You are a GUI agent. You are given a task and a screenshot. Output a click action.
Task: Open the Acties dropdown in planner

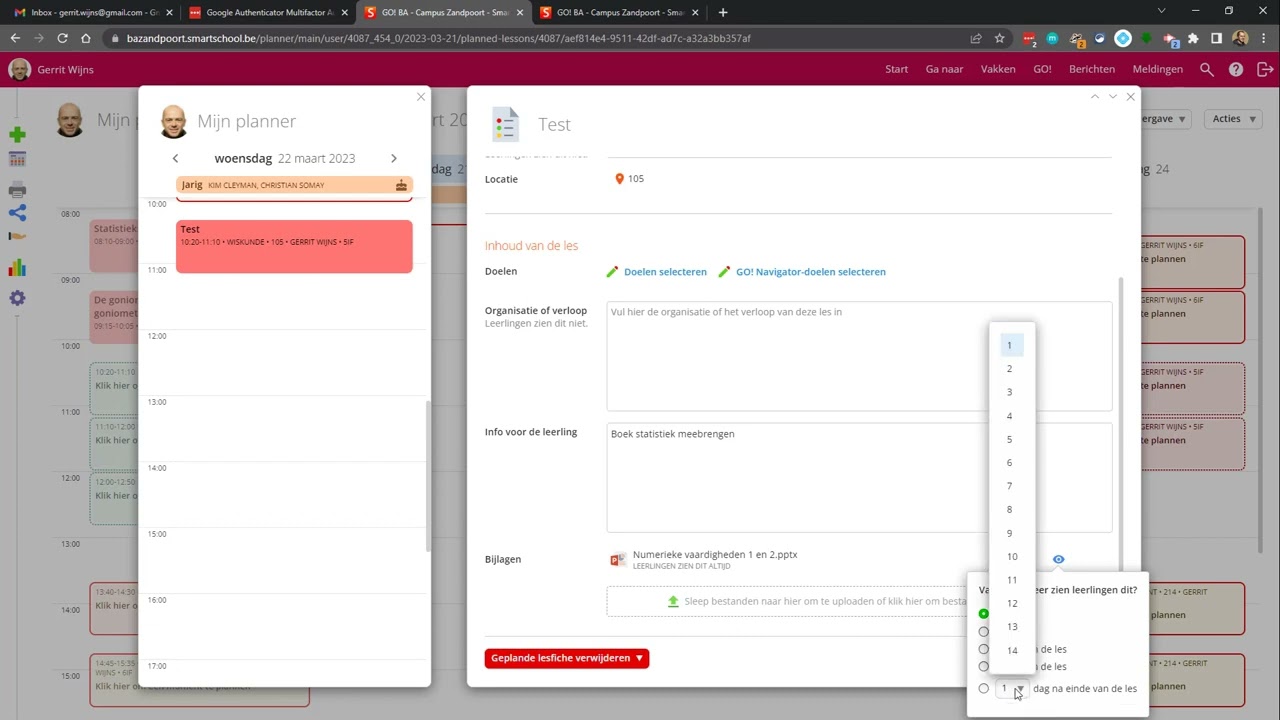tap(1231, 118)
